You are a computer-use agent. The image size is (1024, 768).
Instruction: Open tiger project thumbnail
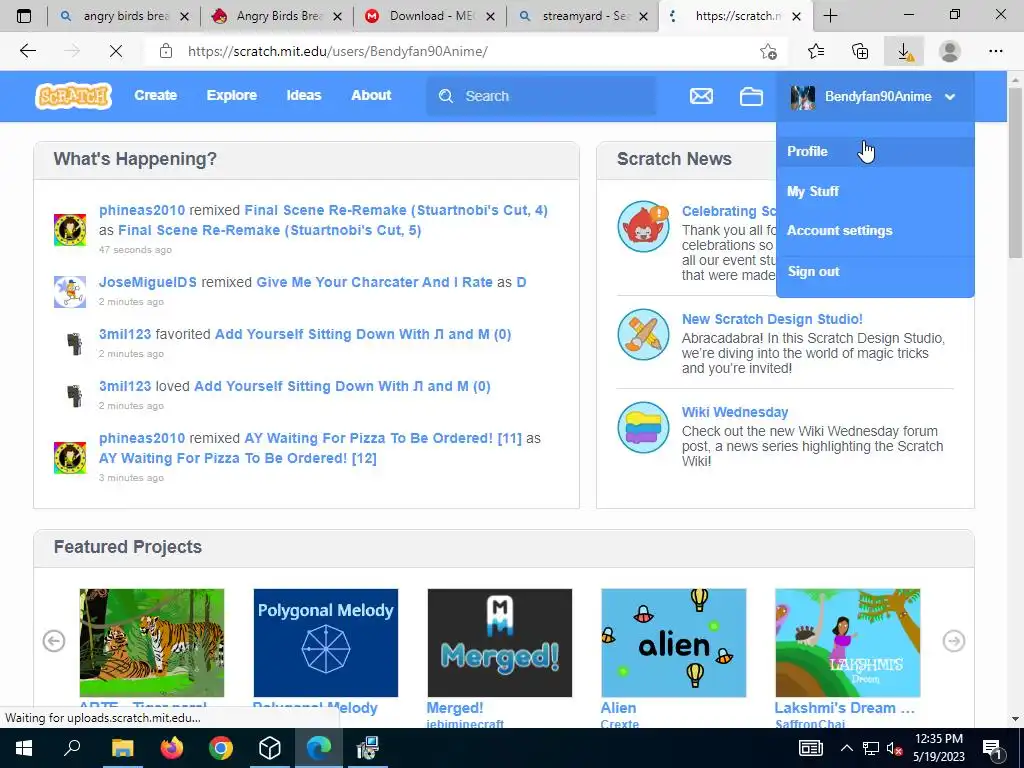pyautogui.click(x=152, y=643)
